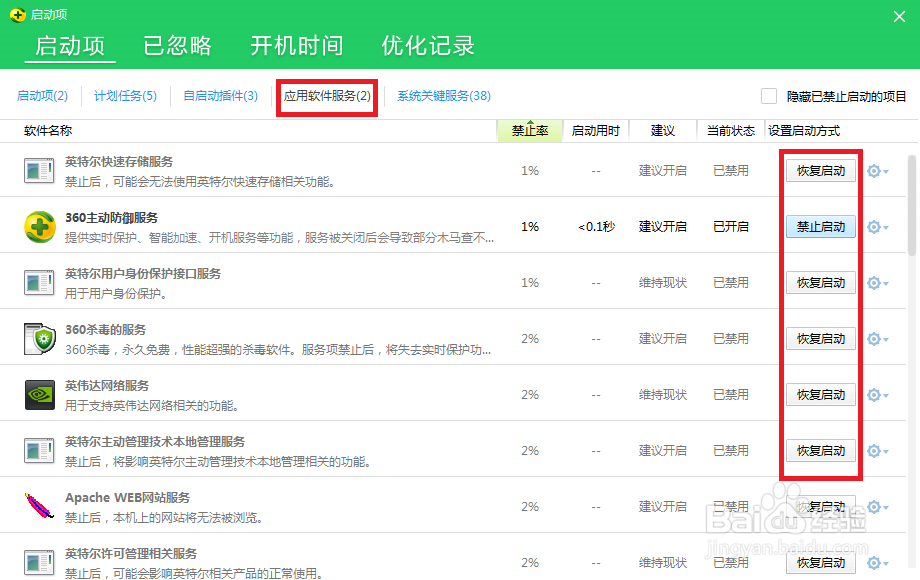Enable 隐藏已禁止启动的项目 checkbox
920x580 pixels.
pos(769,96)
